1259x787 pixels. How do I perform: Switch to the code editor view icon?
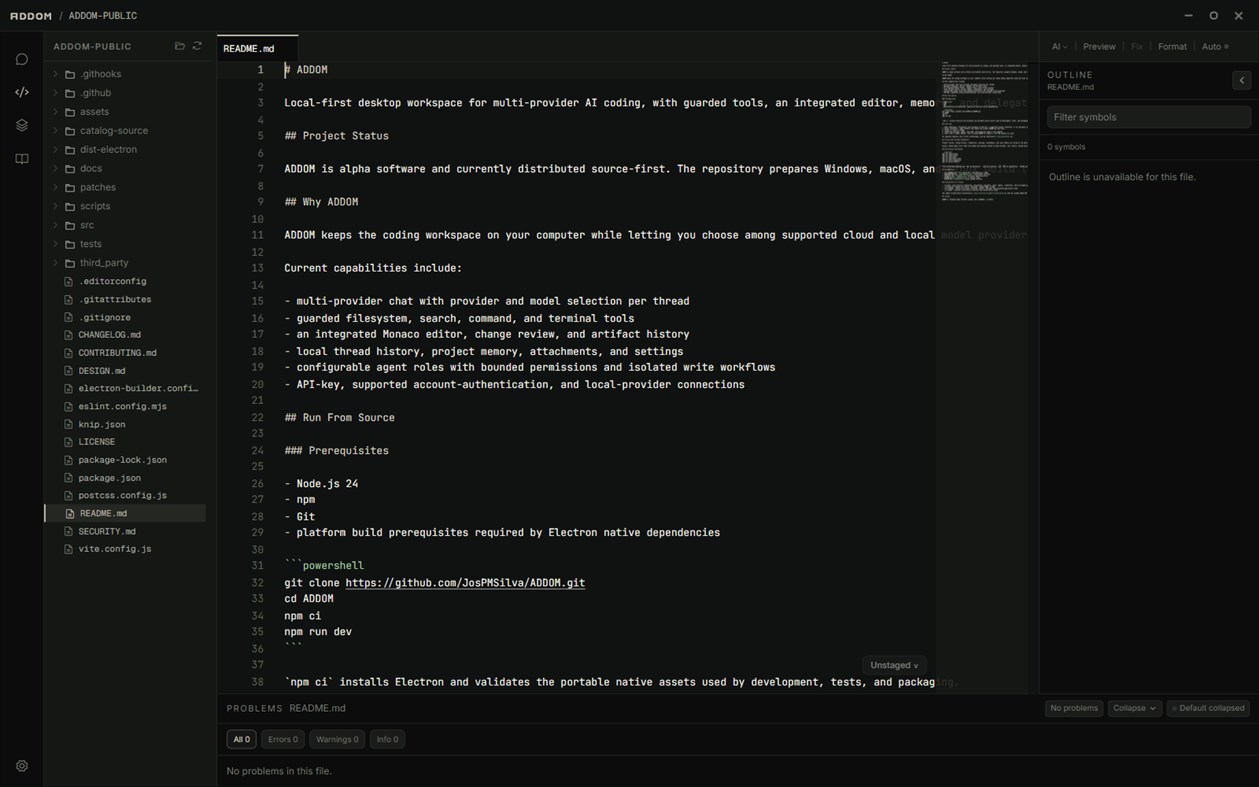tap(22, 92)
